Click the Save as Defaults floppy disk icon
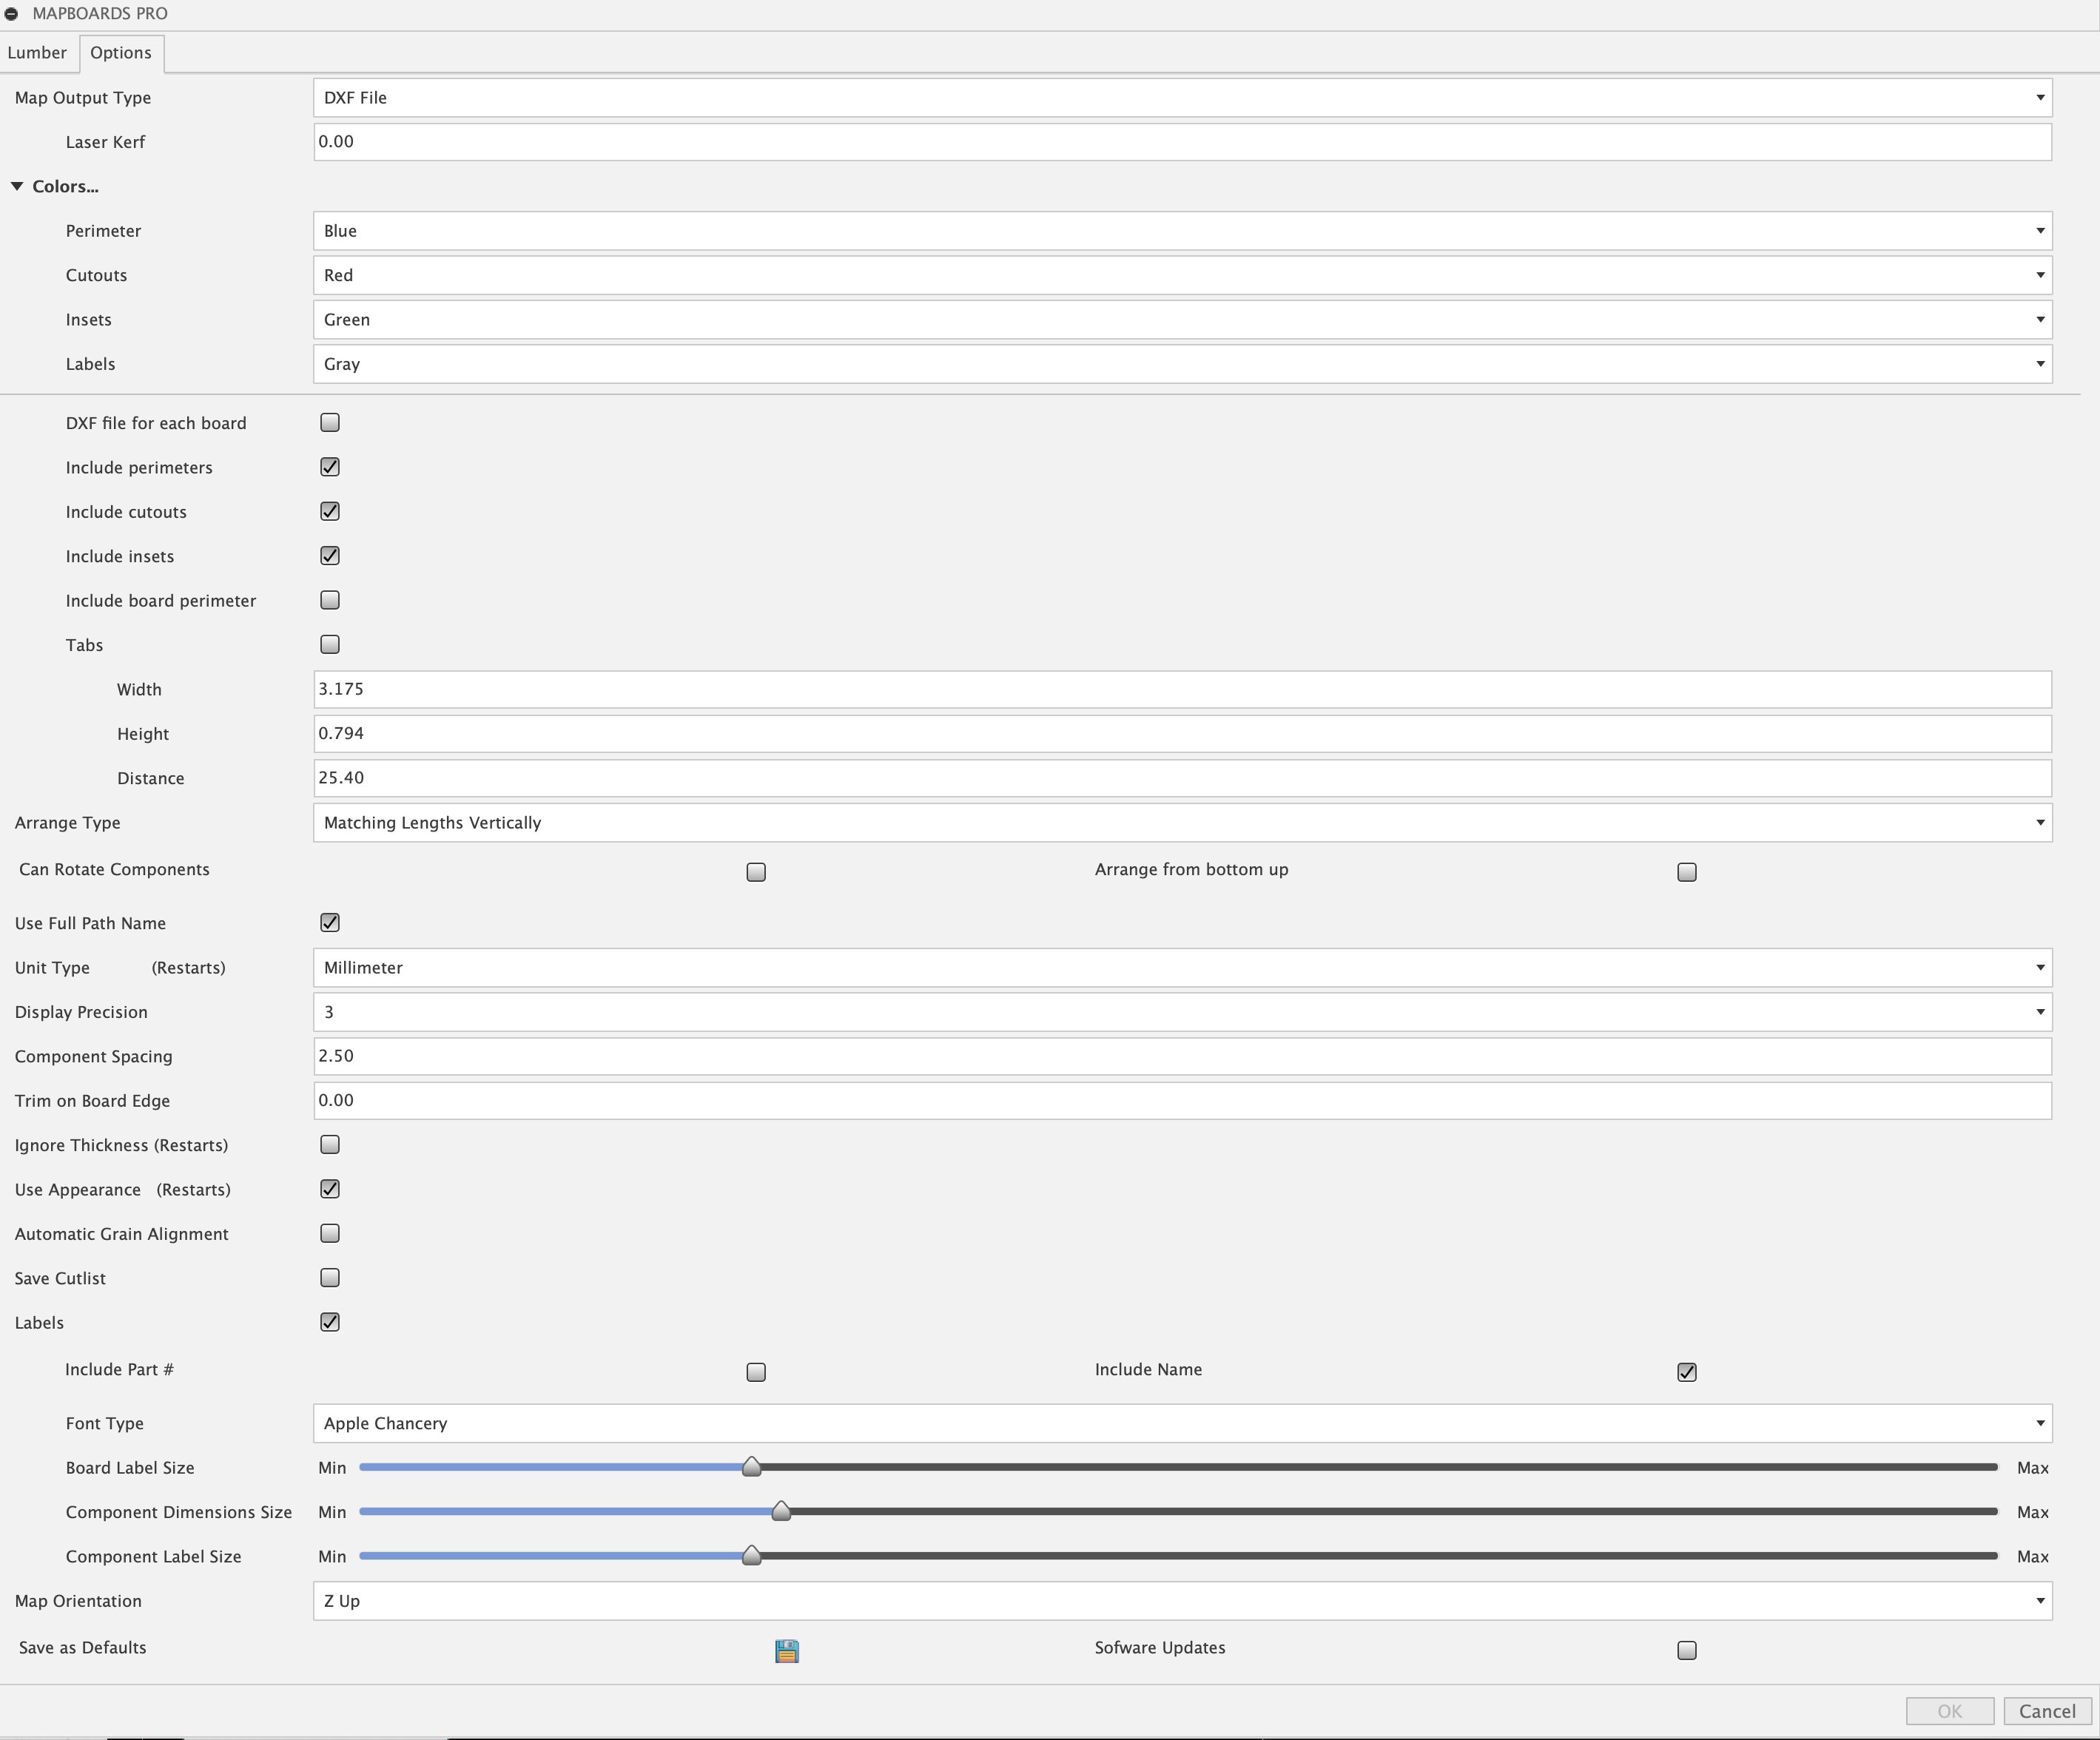This screenshot has width=2100, height=1740. point(786,1650)
